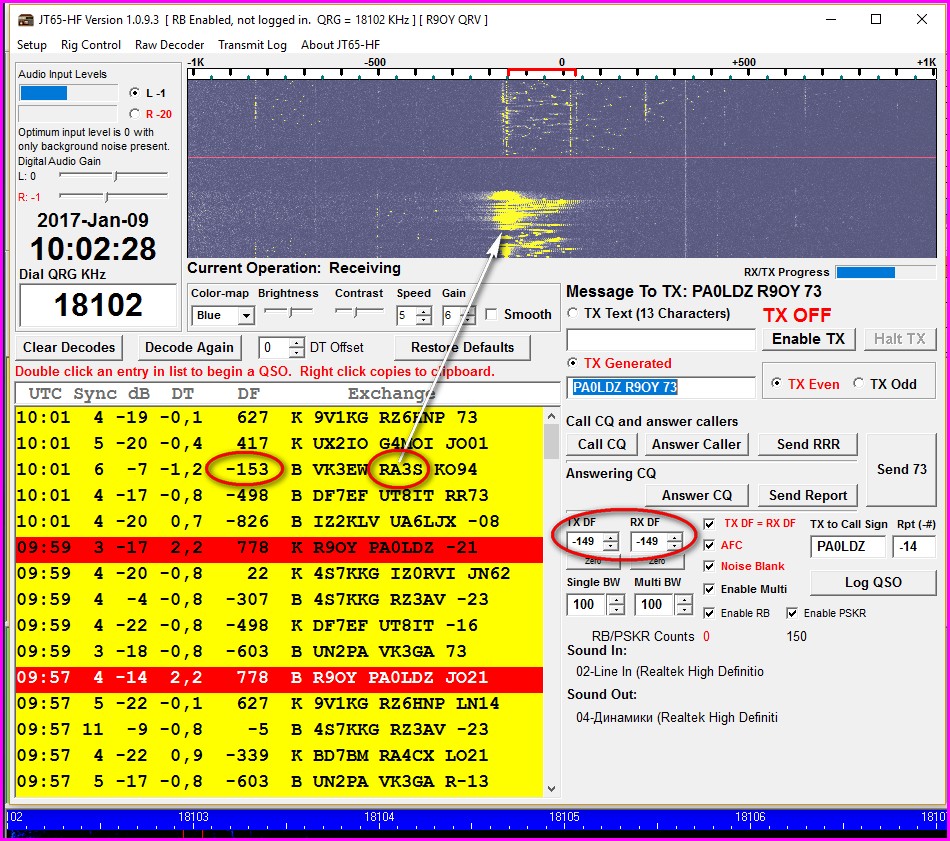
Task: Uncheck the AFC option
Action: click(x=709, y=545)
